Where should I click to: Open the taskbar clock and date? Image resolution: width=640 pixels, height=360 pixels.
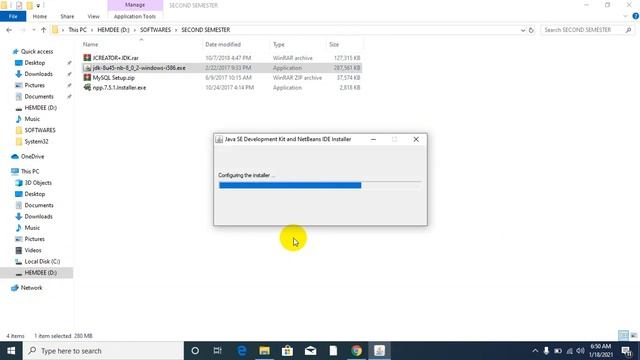tap(600, 351)
